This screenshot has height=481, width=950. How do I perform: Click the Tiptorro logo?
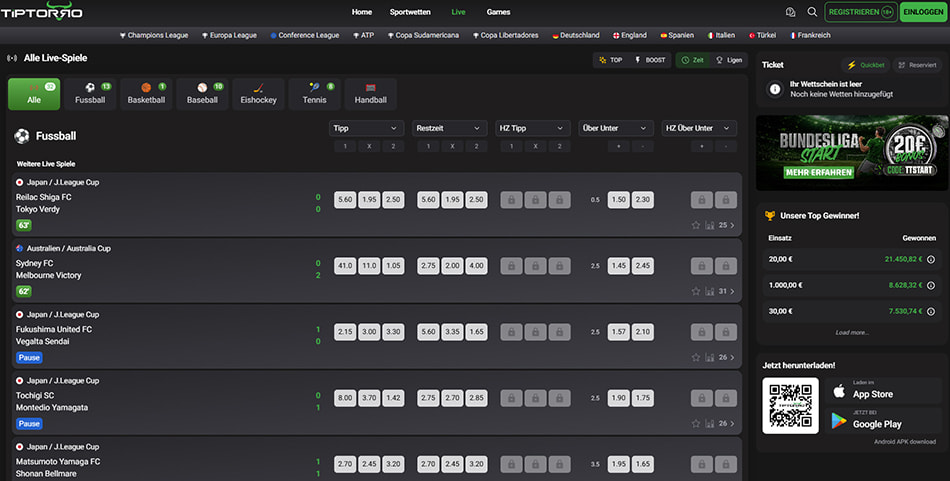41,12
